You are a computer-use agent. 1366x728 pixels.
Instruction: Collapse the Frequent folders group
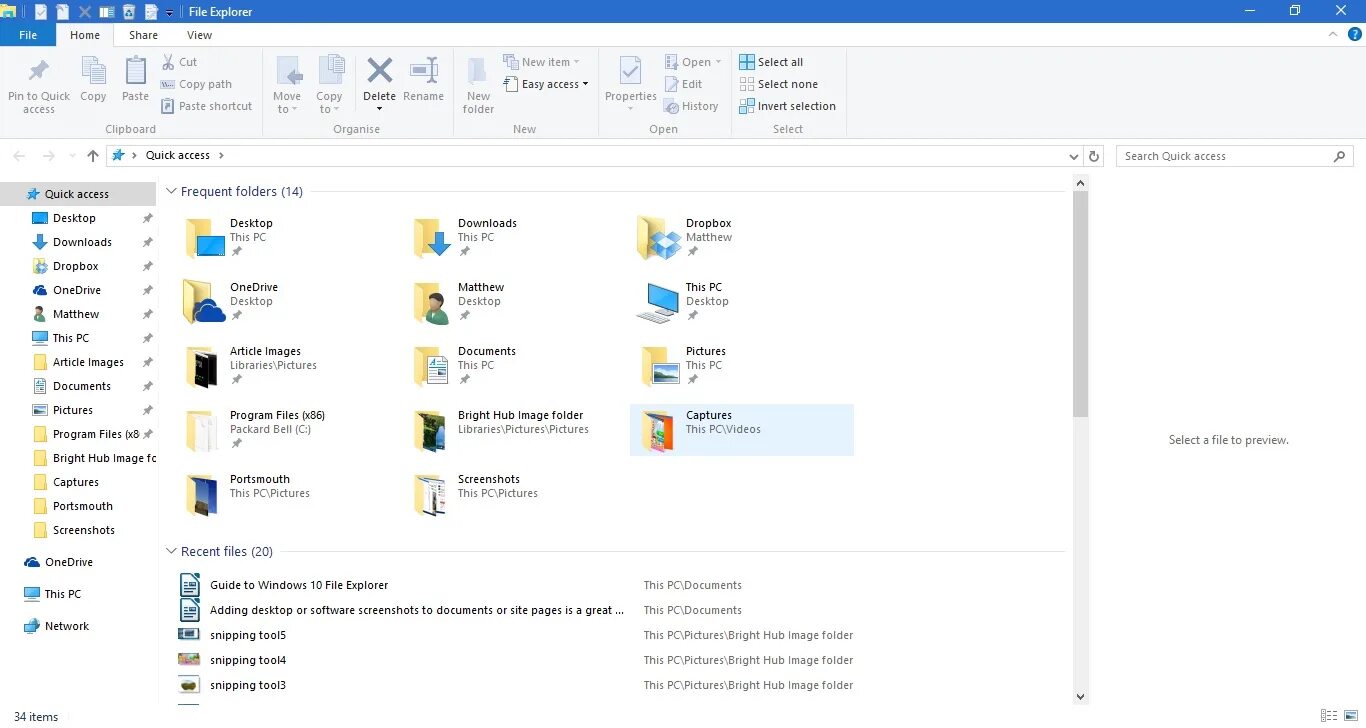coord(171,191)
